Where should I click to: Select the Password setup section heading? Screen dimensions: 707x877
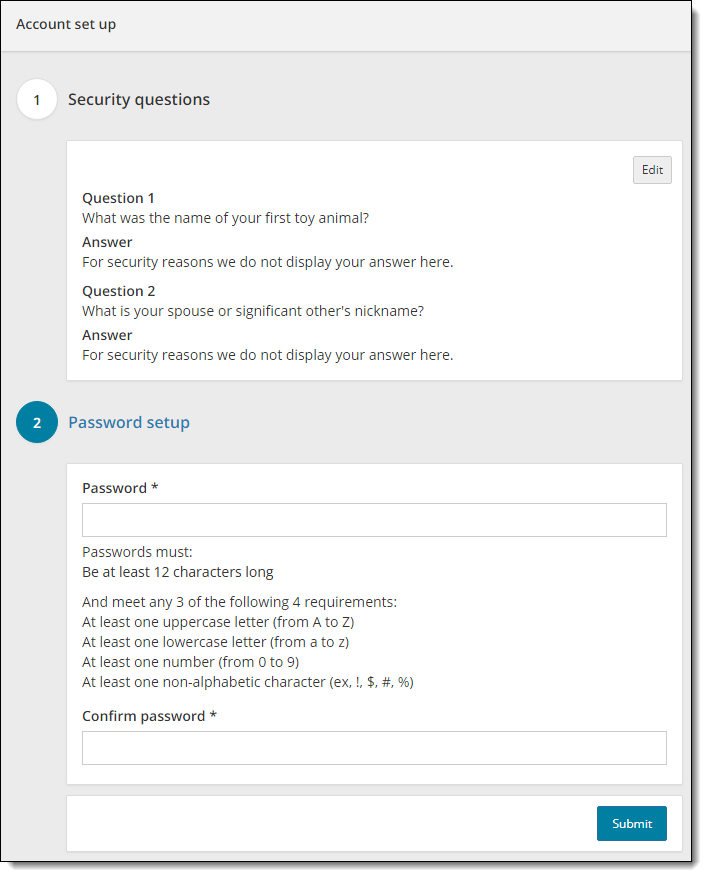128,422
